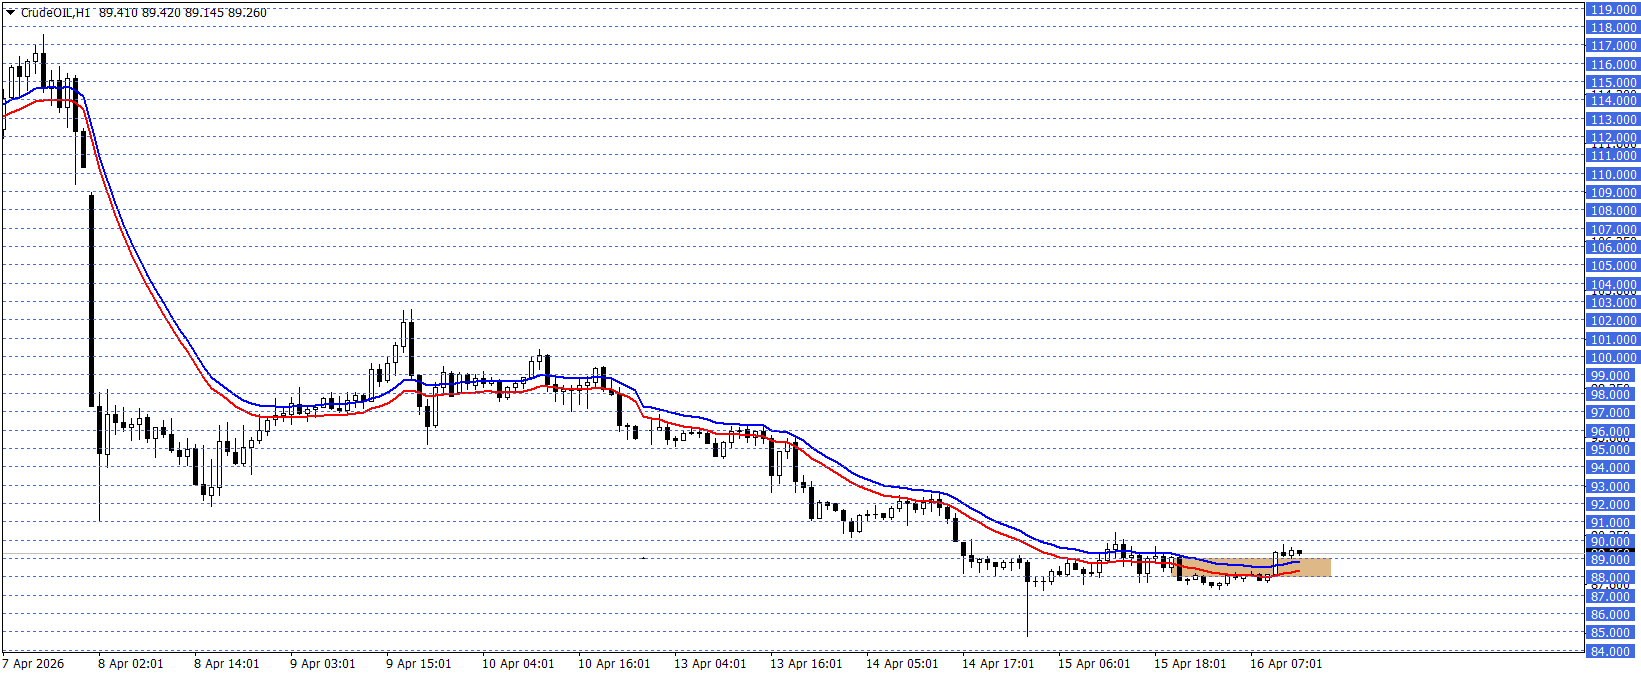The height and width of the screenshot is (676, 1641).
Task: Select the 9 Apr 15:01 time marker
Action: tap(419, 664)
